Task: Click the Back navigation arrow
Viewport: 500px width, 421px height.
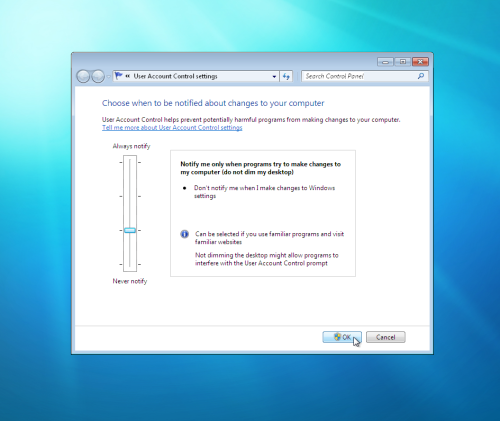Action: tap(83, 76)
